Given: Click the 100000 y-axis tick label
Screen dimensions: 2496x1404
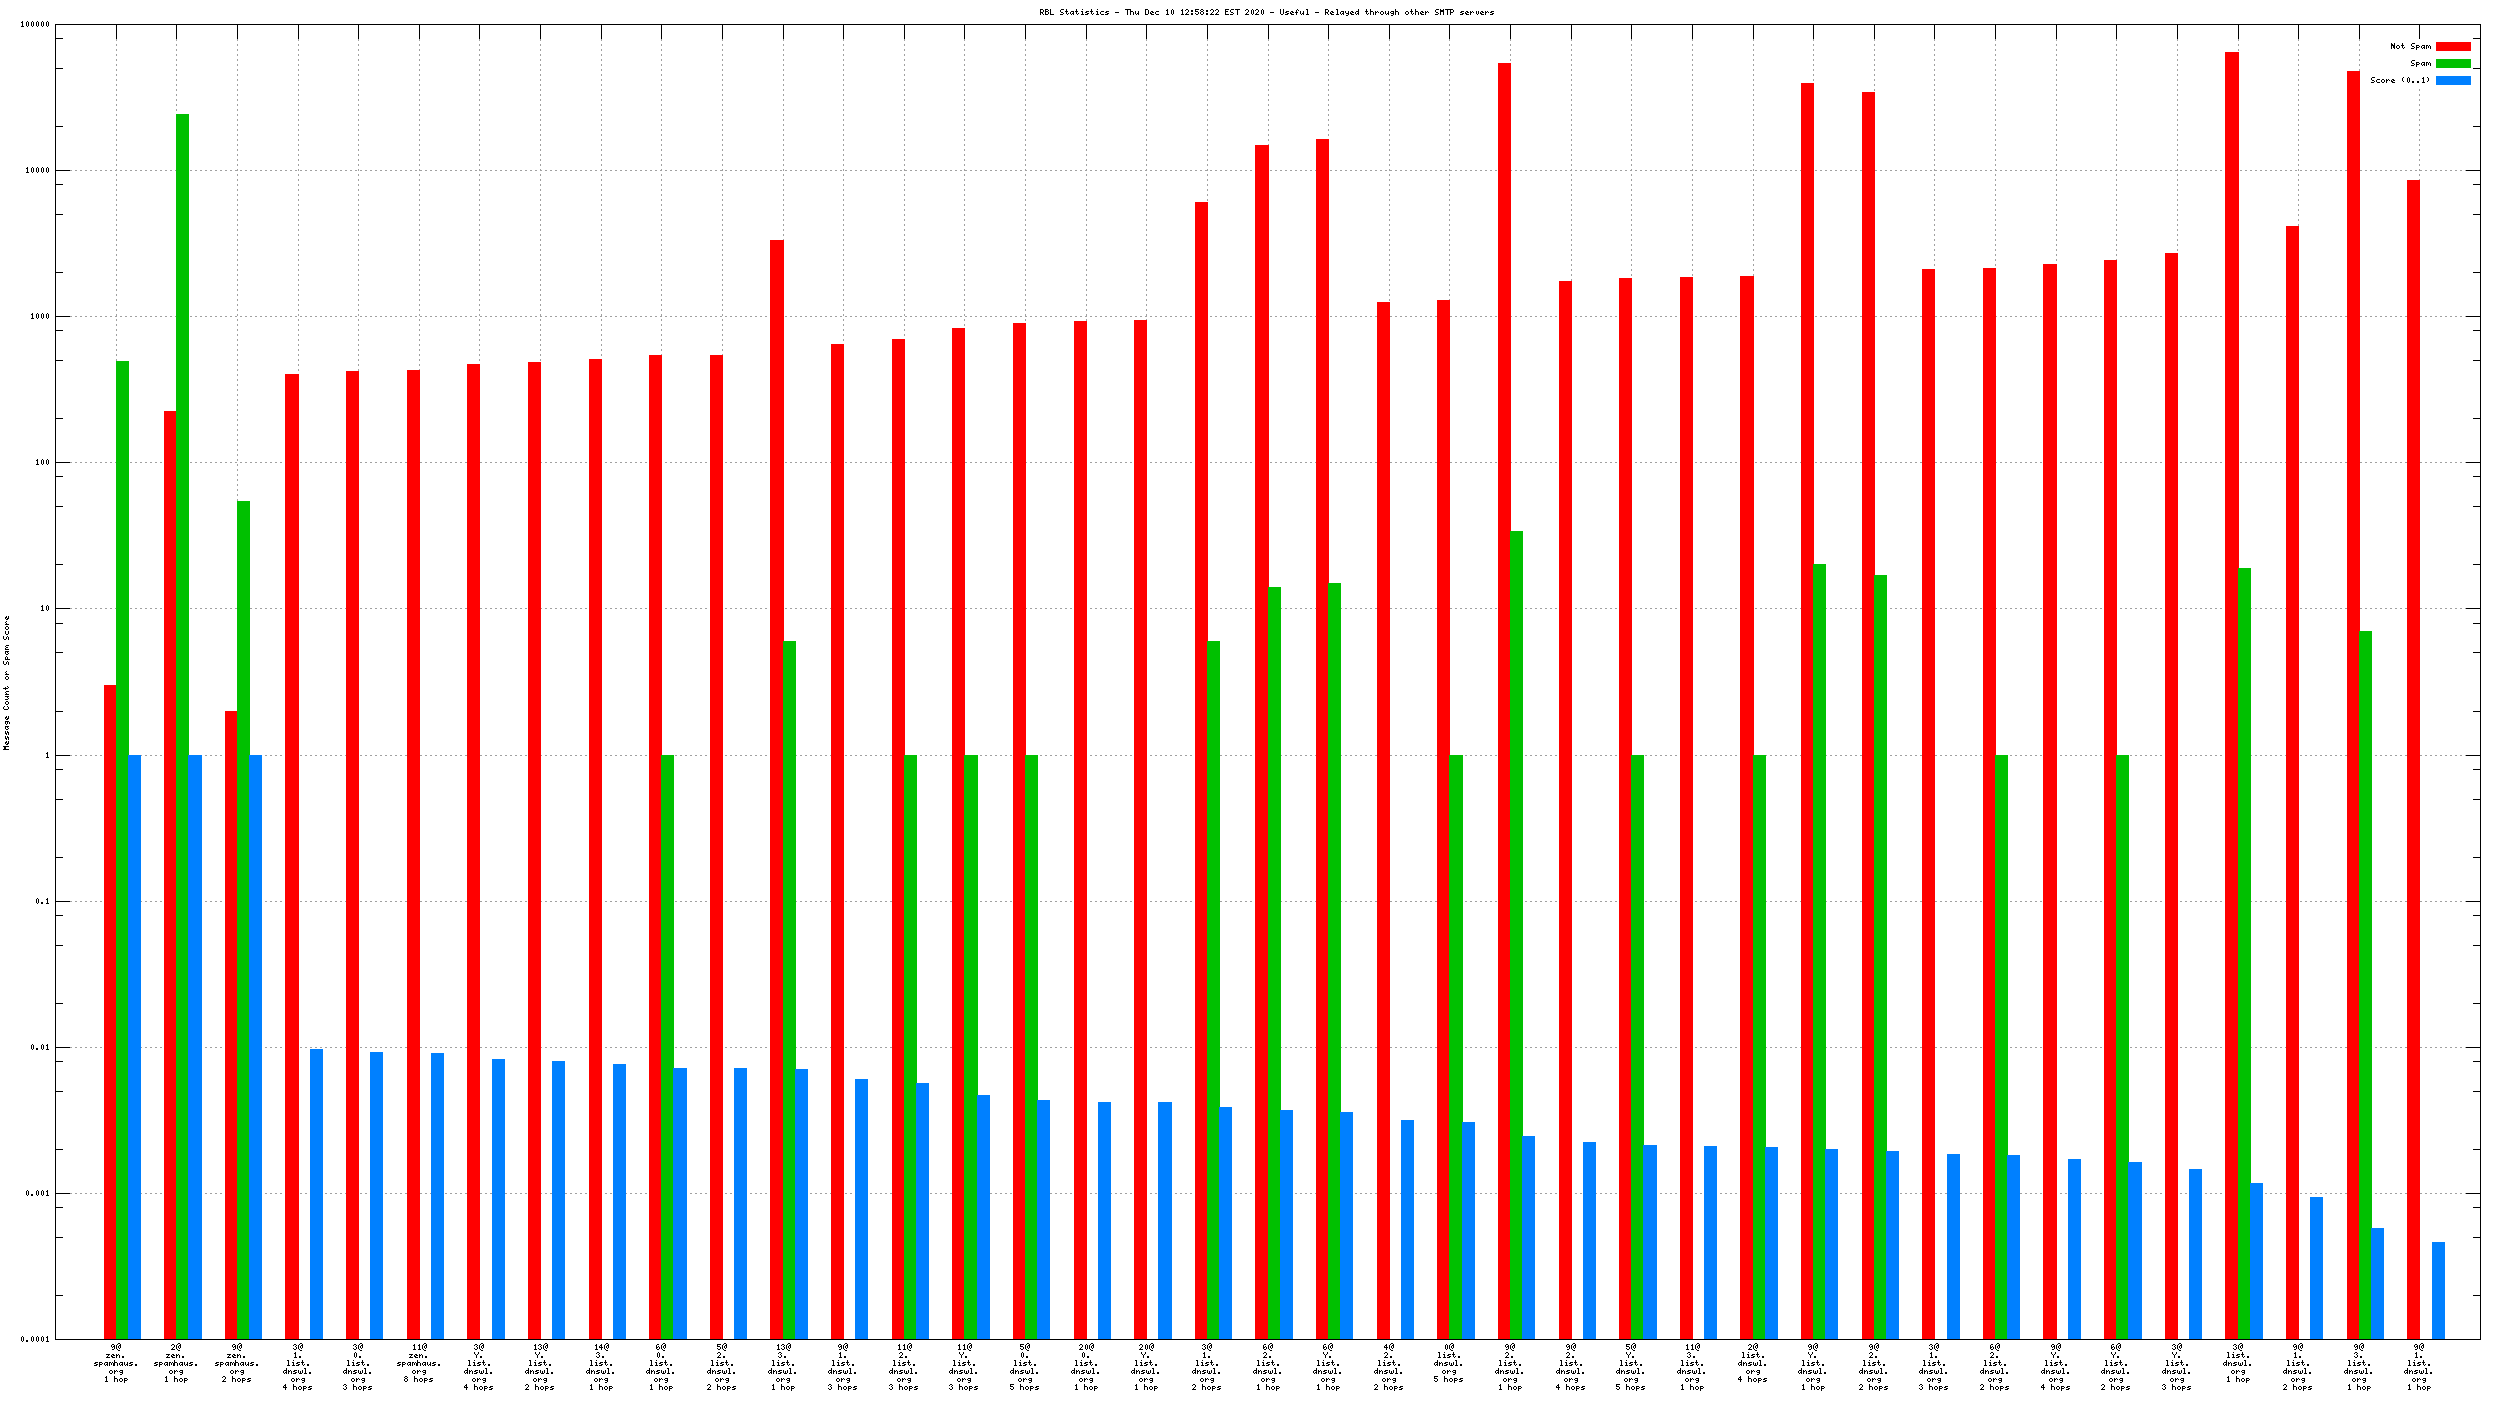Looking at the screenshot, I should click(x=35, y=24).
